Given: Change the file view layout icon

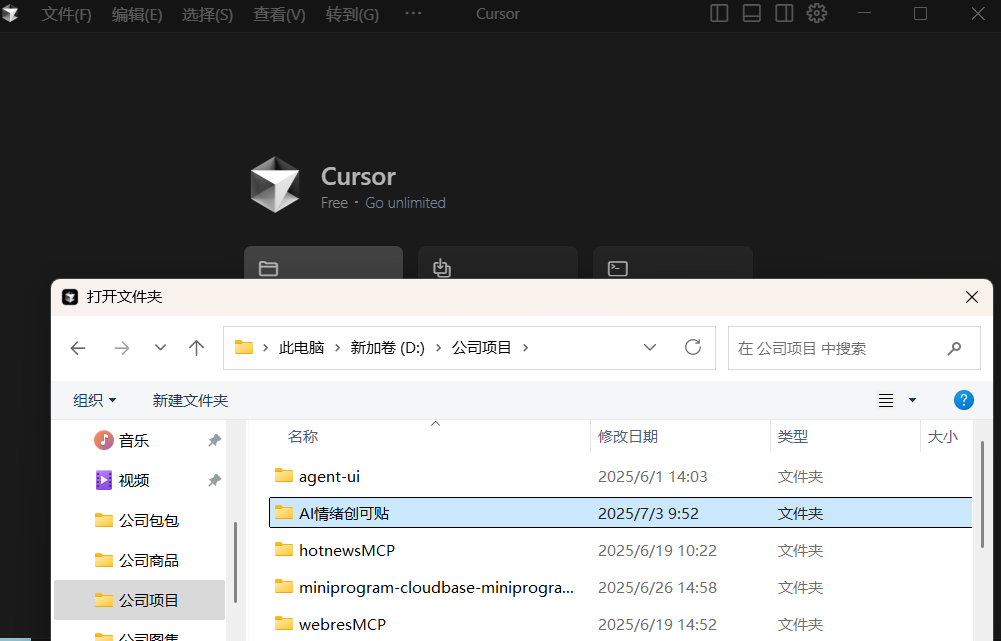Looking at the screenshot, I should [885, 400].
